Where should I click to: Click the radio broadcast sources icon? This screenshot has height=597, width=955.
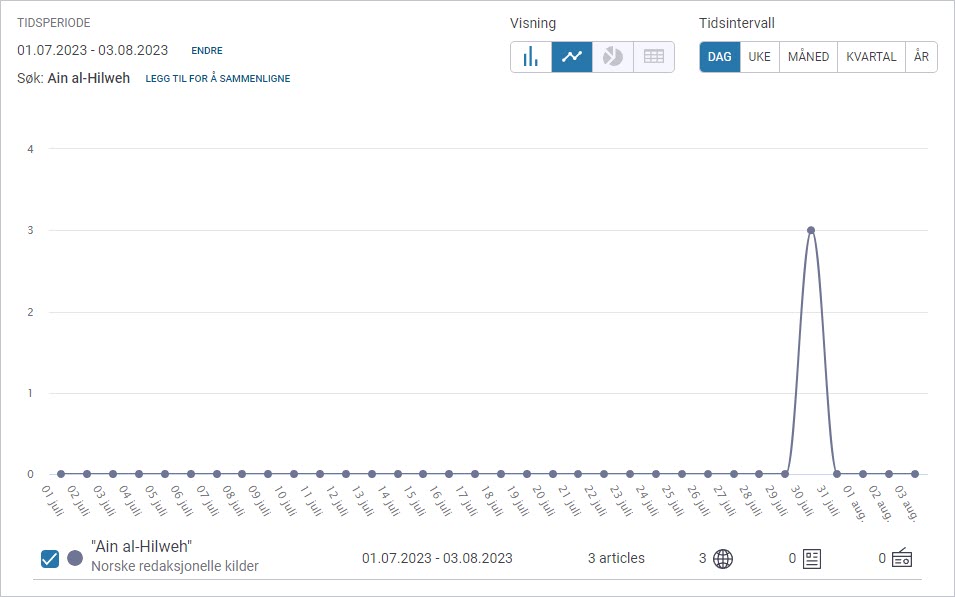click(902, 559)
